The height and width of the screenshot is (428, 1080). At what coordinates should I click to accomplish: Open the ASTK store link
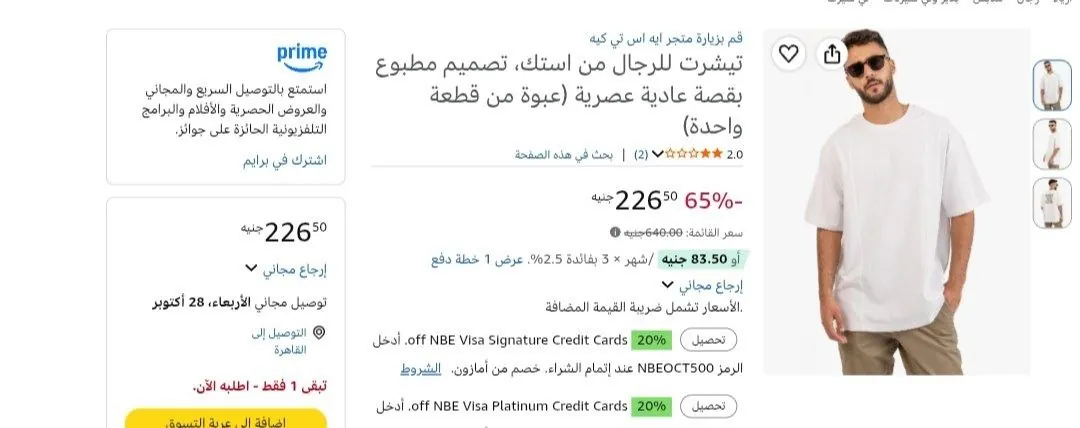coord(665,38)
